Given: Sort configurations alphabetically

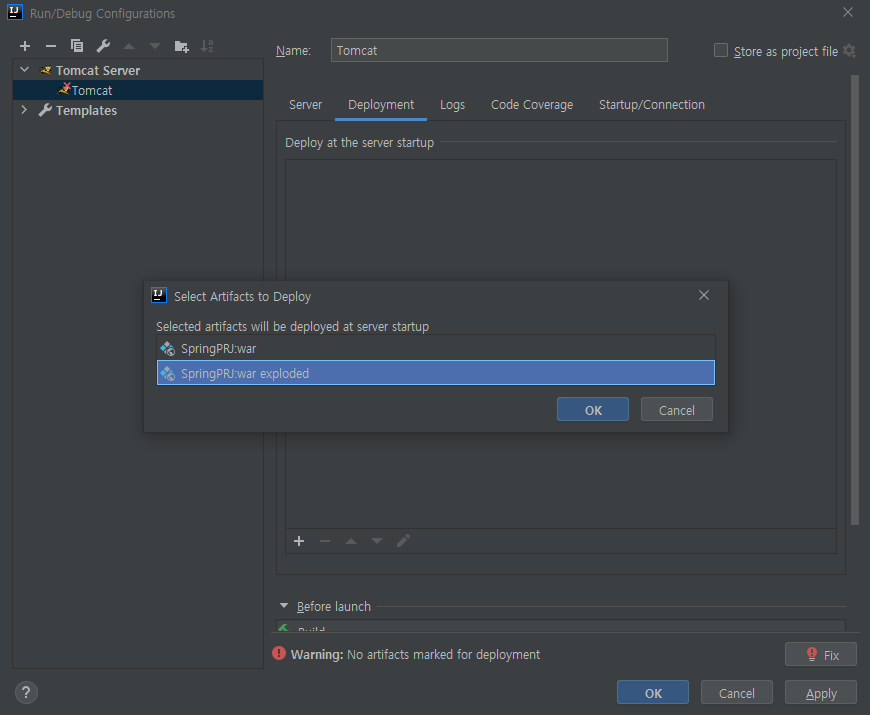Looking at the screenshot, I should 207,46.
